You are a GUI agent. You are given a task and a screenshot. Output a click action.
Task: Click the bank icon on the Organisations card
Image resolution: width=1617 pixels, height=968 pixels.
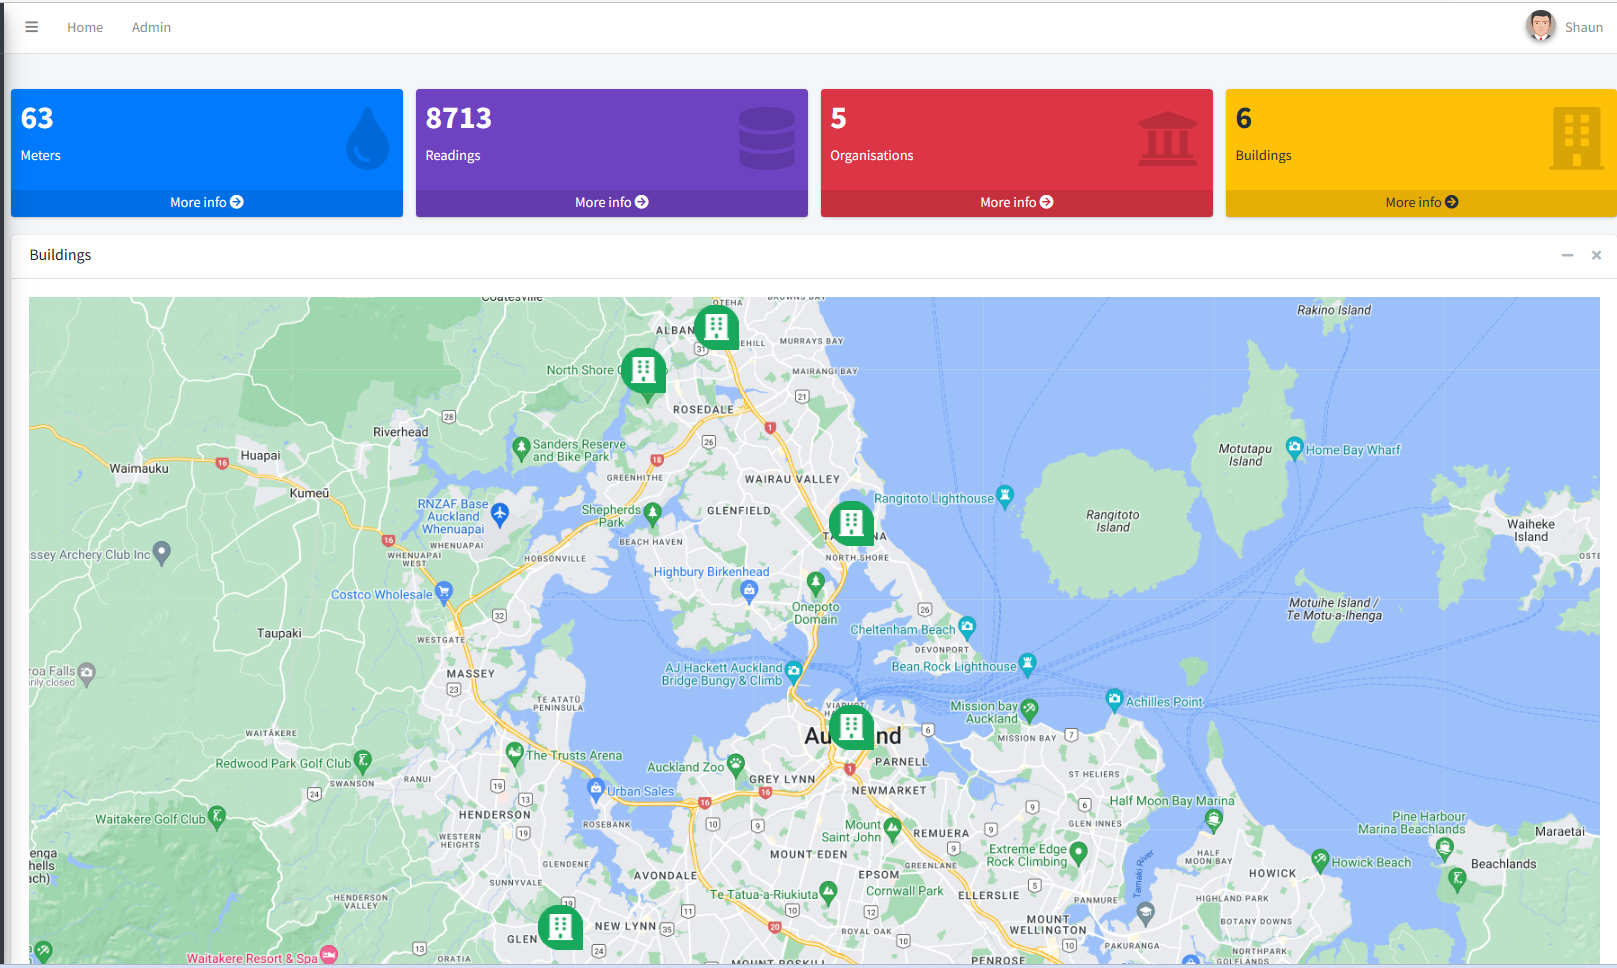click(1170, 136)
